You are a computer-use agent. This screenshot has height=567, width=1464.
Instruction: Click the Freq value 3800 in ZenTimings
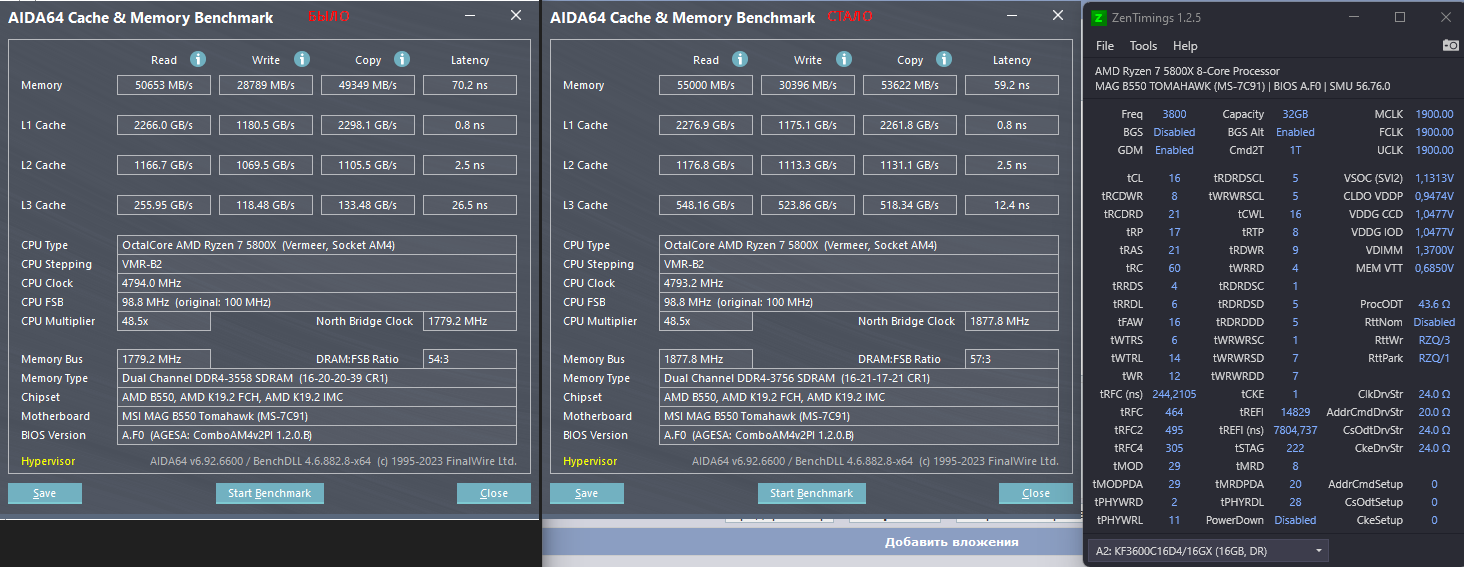(x=1175, y=114)
